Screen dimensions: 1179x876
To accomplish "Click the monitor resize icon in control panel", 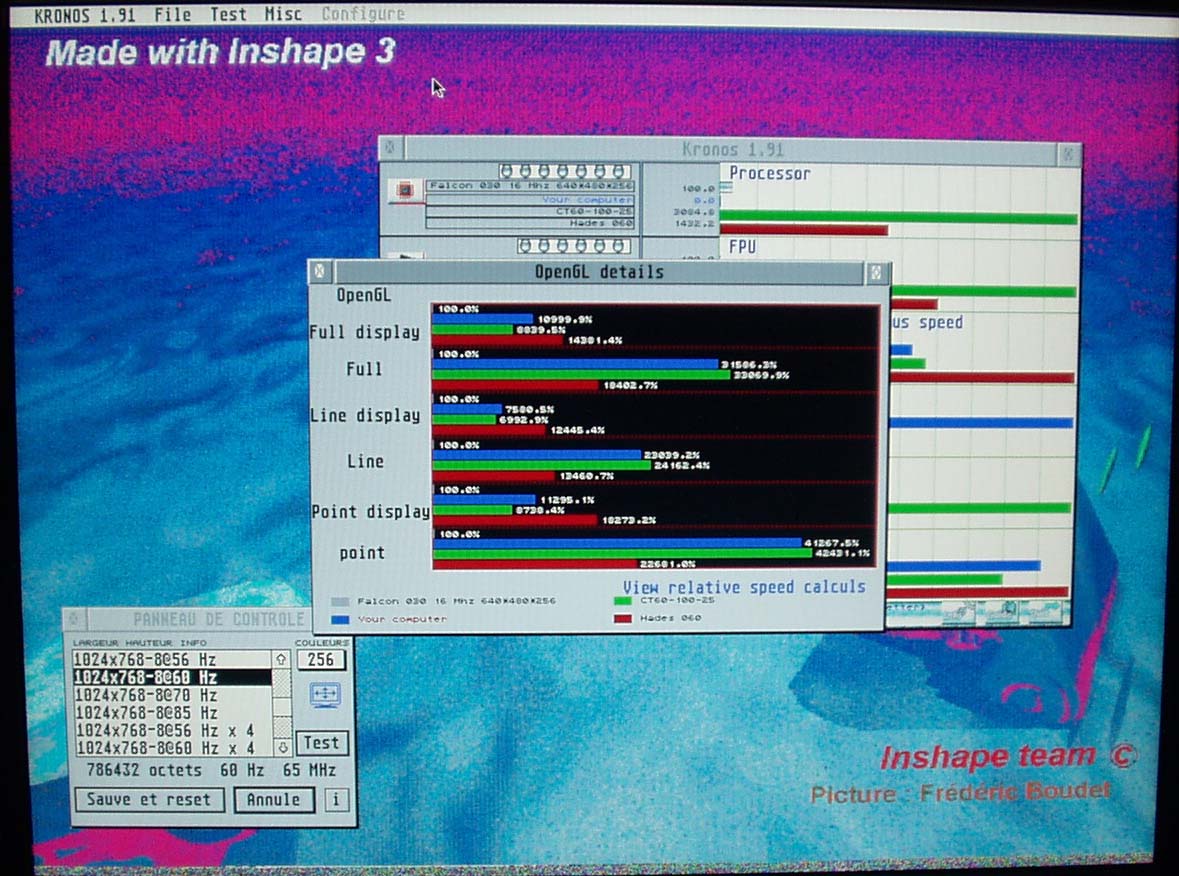I will point(324,695).
